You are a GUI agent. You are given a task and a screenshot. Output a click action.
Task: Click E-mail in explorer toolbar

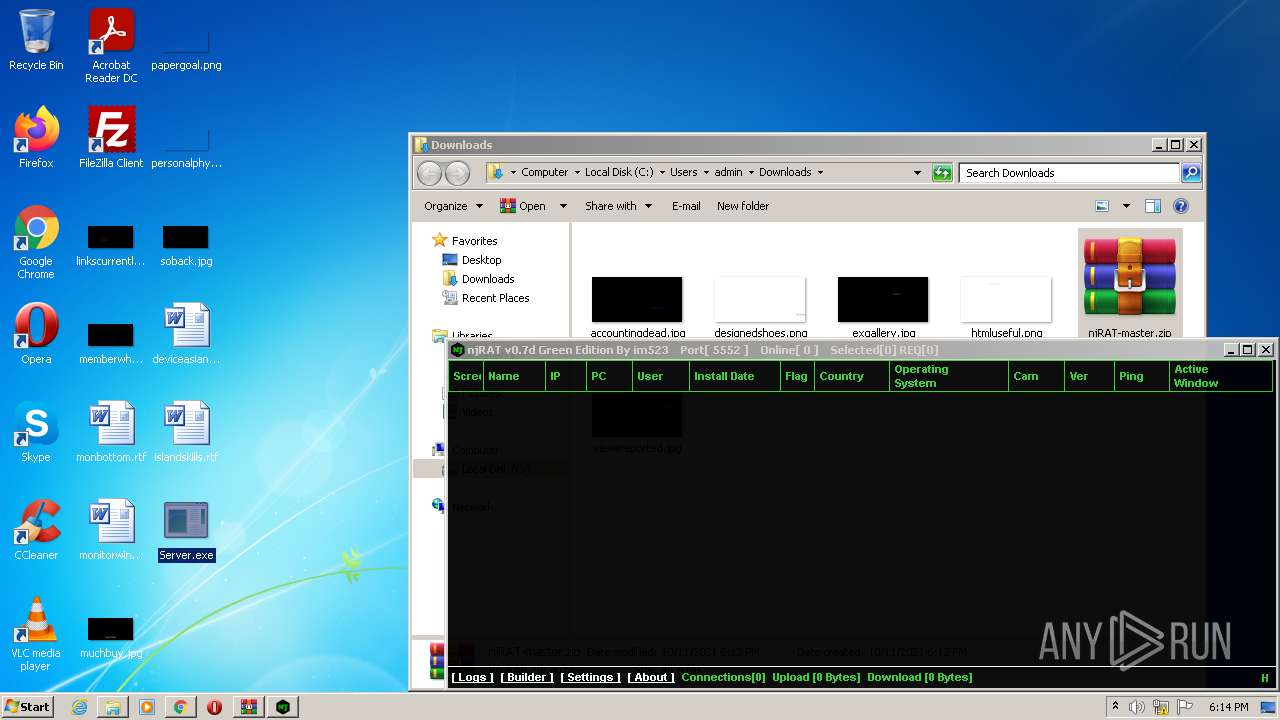tap(686, 206)
